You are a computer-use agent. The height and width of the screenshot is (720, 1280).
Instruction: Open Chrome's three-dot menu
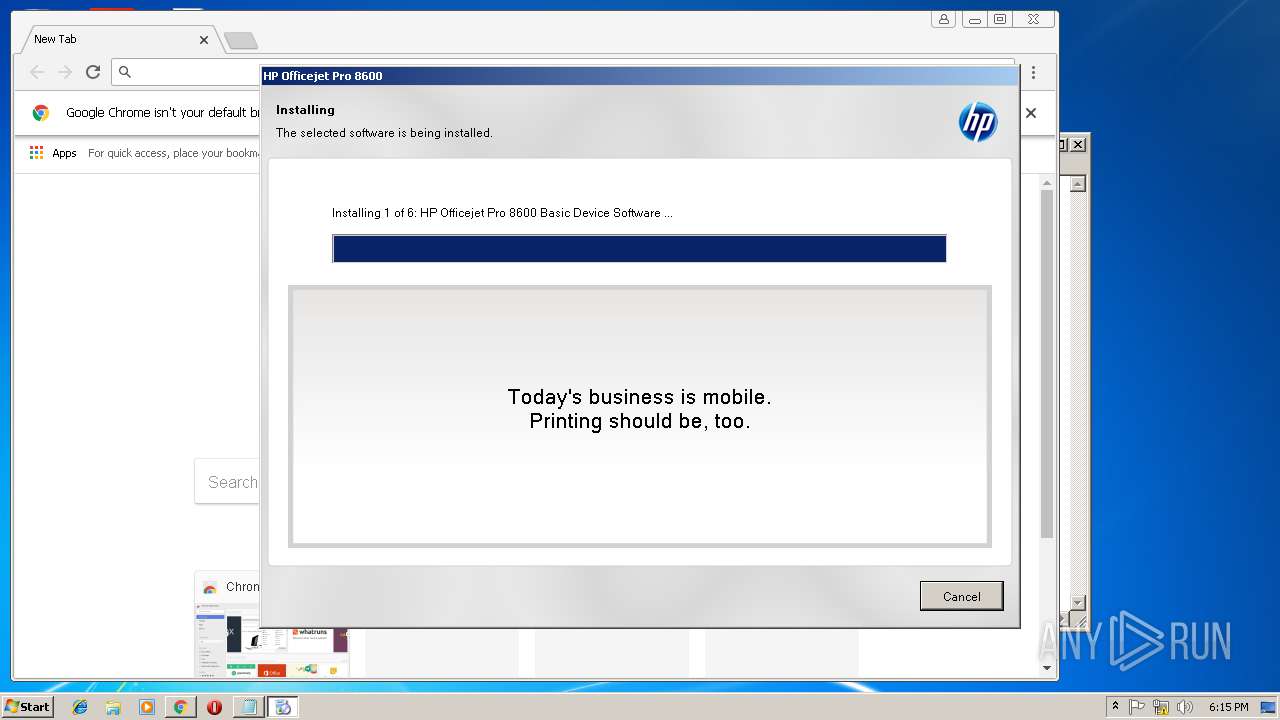[1033, 72]
